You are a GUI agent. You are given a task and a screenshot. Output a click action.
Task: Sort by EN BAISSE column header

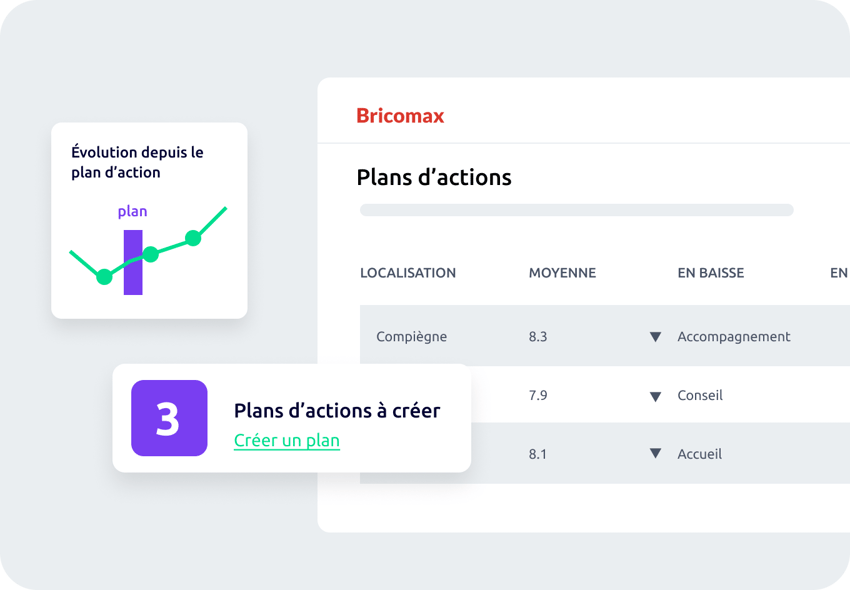point(711,273)
